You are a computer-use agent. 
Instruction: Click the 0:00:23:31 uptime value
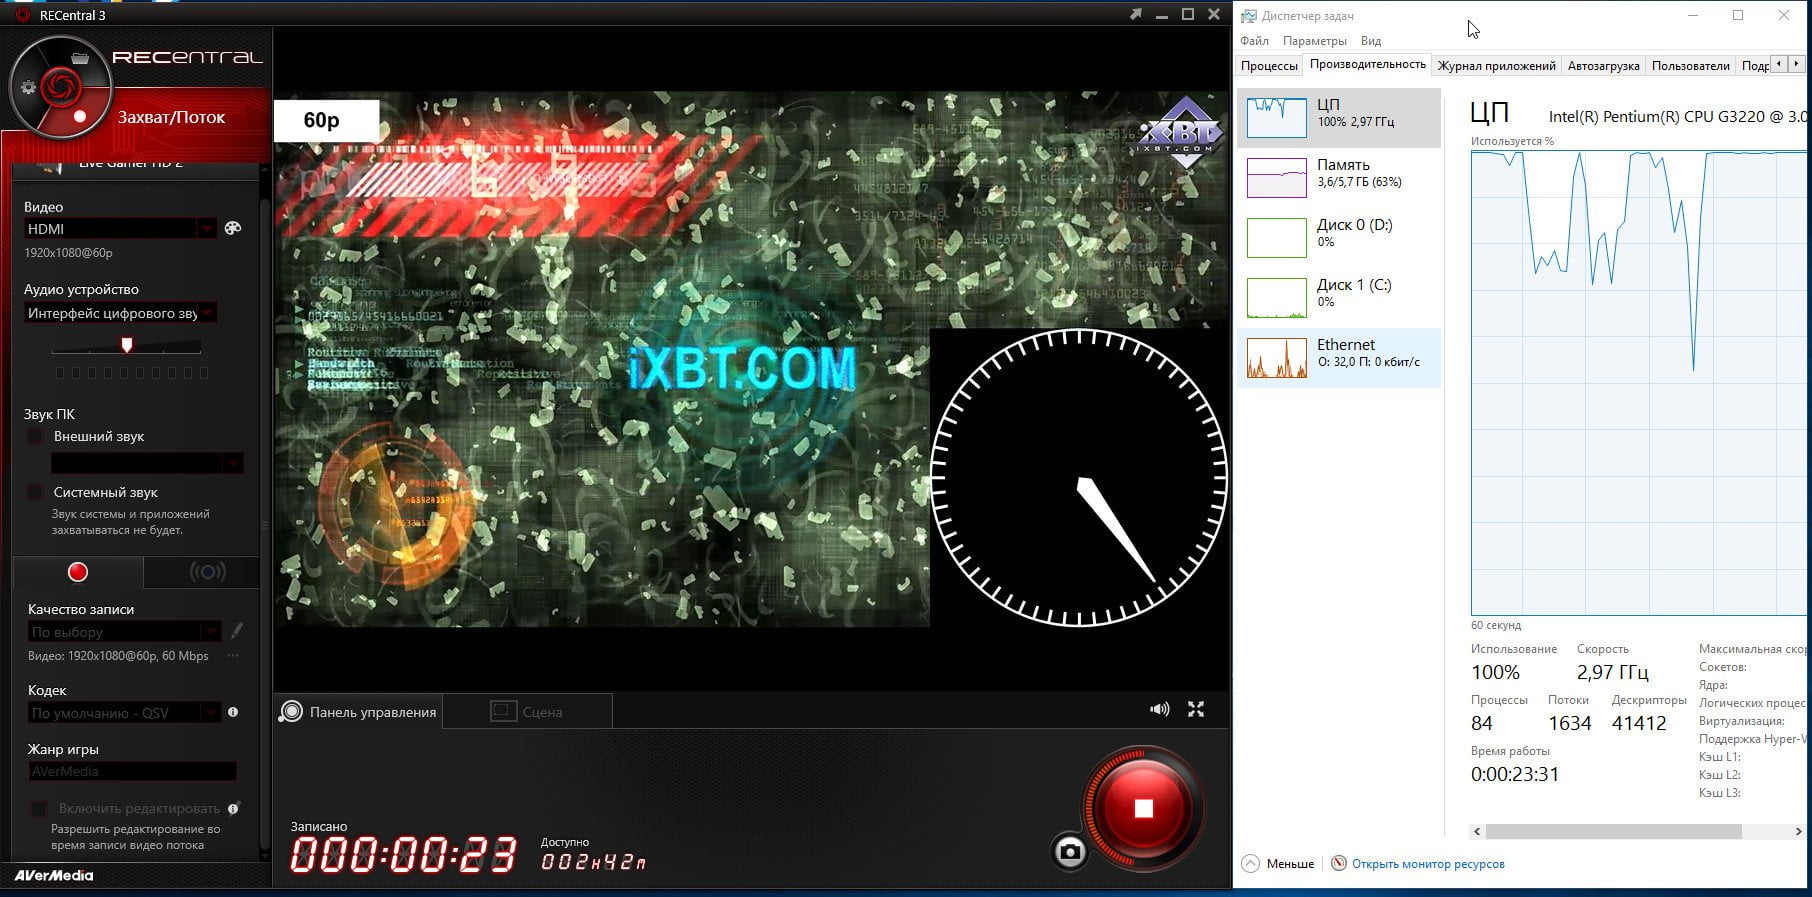(x=1514, y=774)
